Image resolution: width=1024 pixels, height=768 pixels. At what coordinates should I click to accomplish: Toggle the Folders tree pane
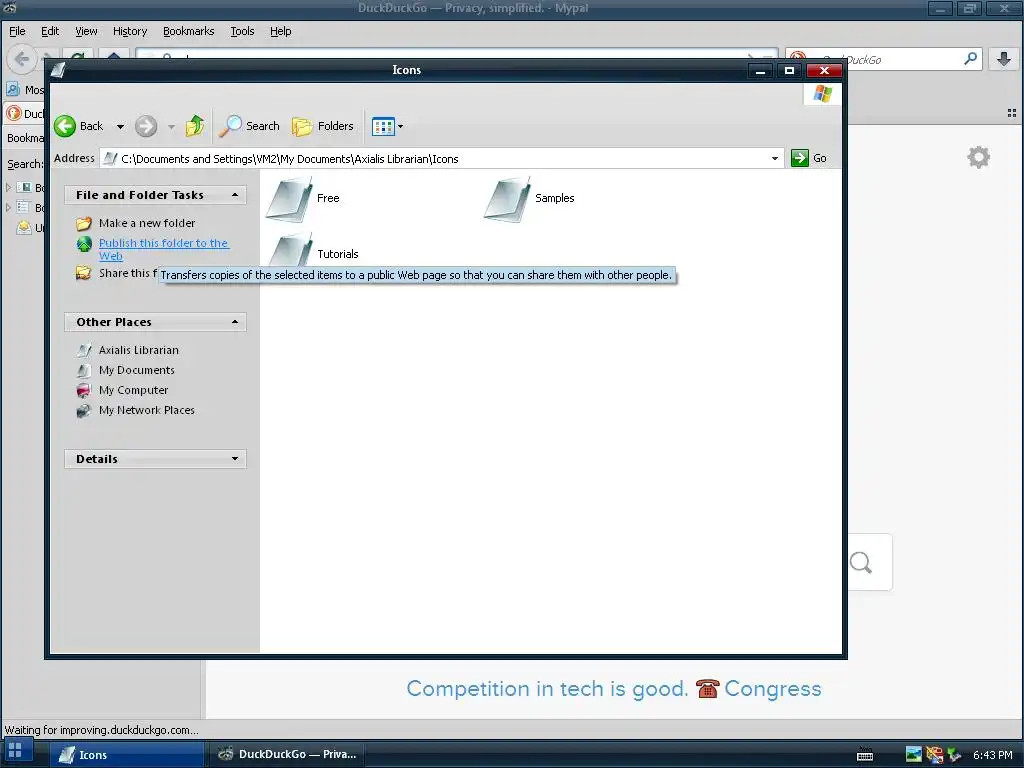[x=323, y=126]
